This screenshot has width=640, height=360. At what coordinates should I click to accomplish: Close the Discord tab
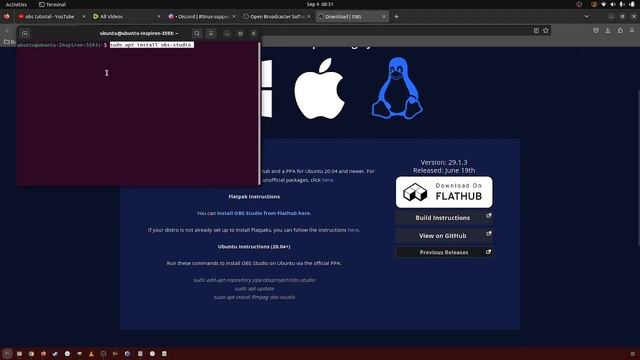pyautogui.click(x=234, y=17)
